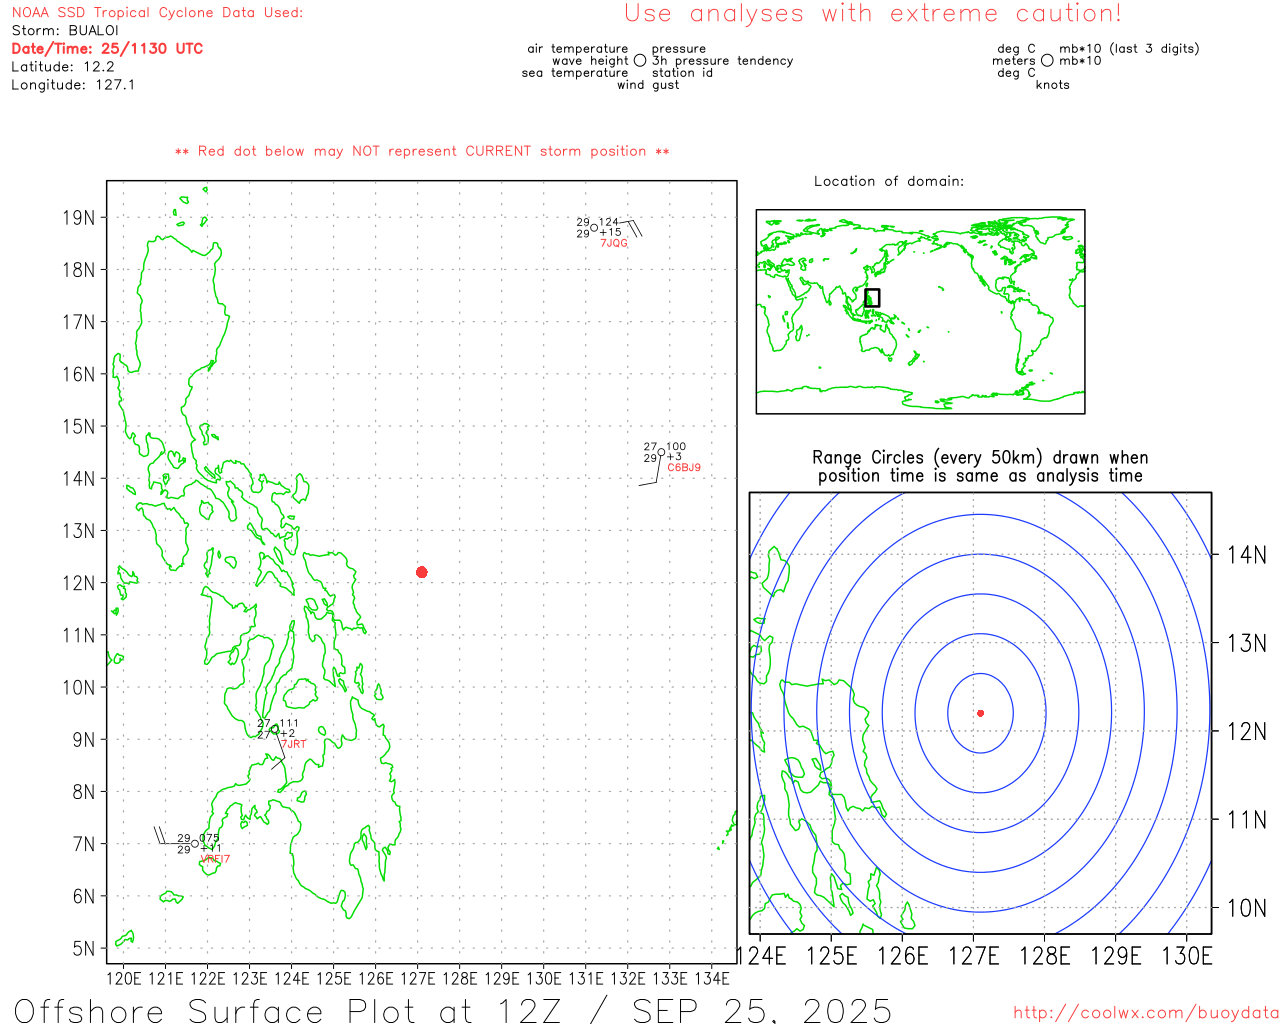
Task: Click the Storm: BUALOI label
Action: point(65,30)
